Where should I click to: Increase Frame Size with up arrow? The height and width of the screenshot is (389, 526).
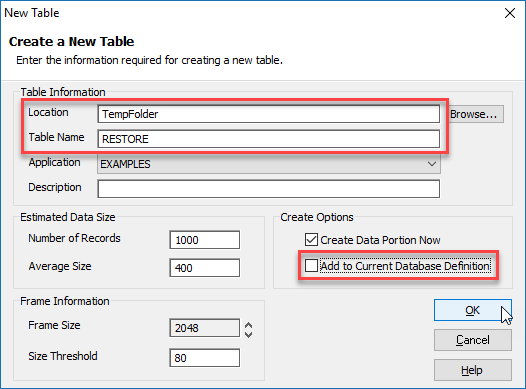(248, 325)
